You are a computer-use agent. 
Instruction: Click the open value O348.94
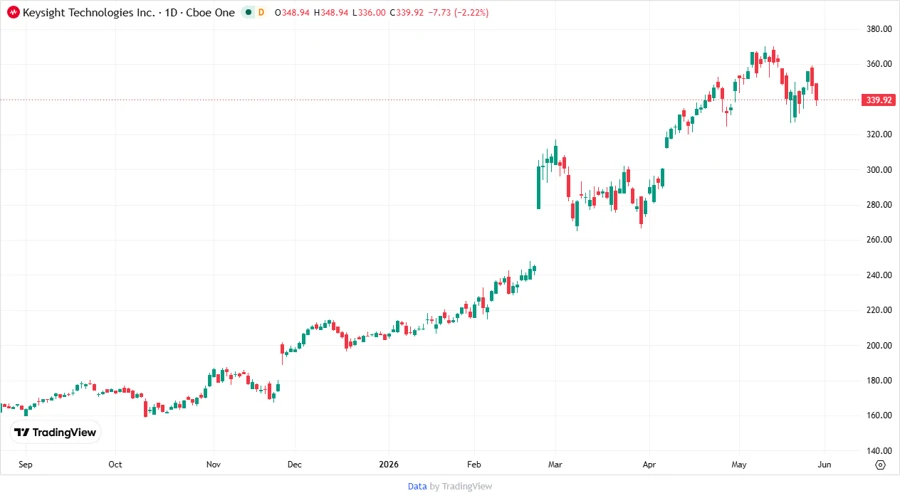[x=293, y=12]
